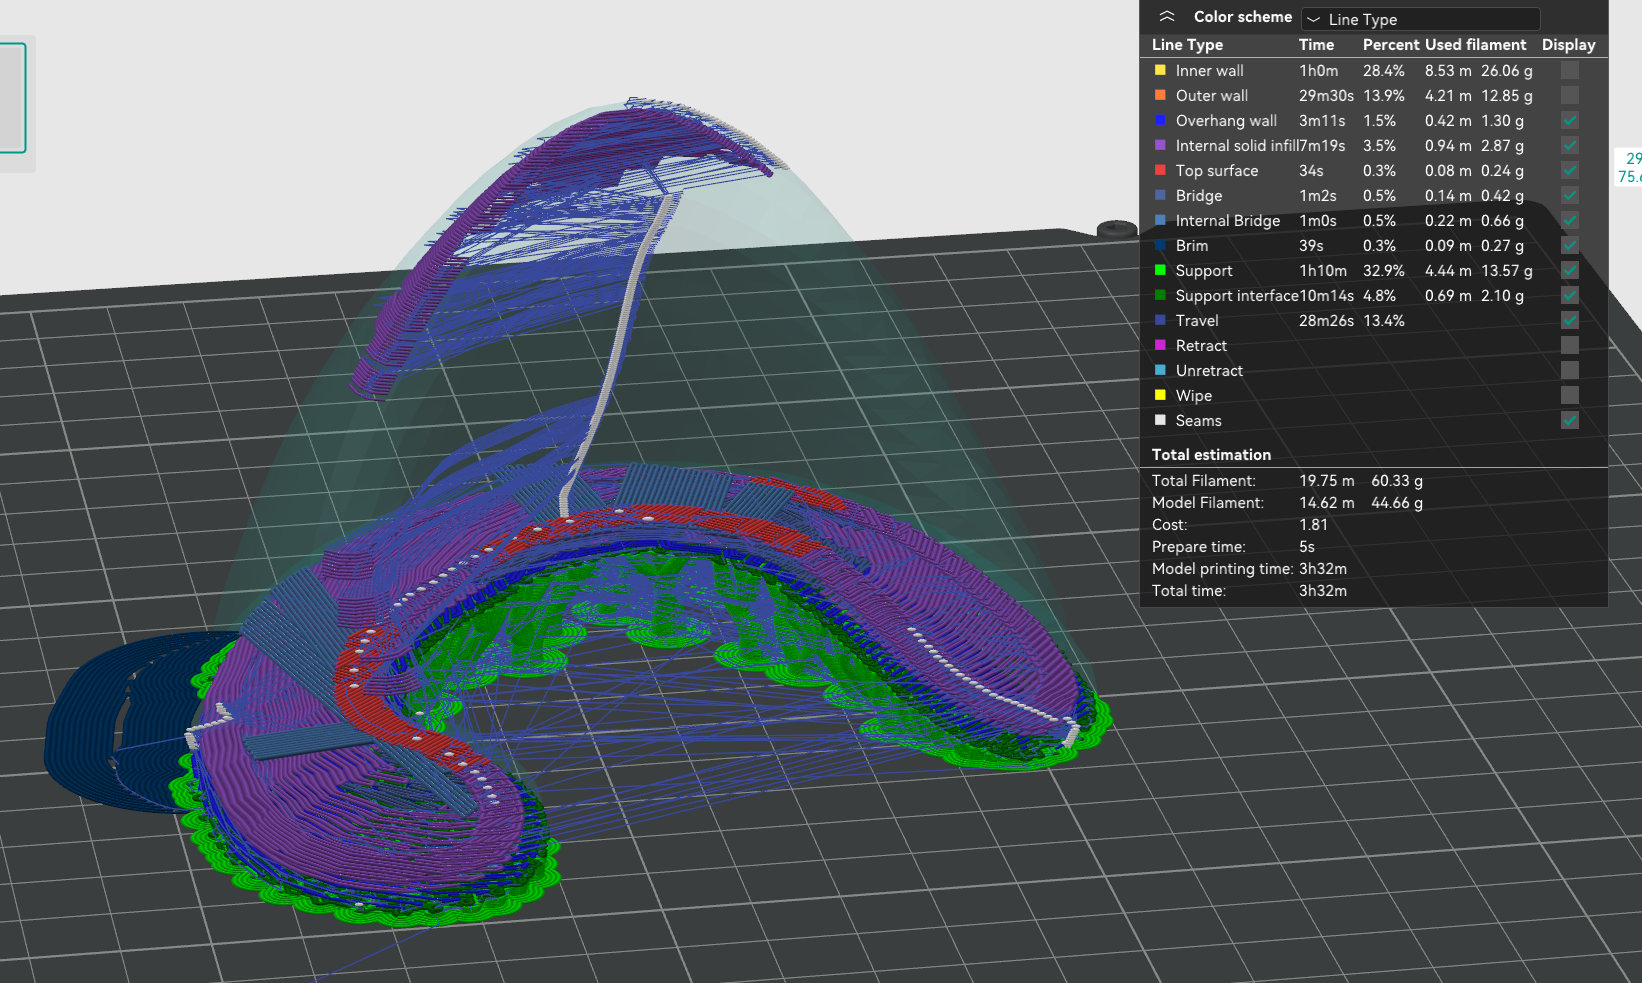Toggle Bridge display checkbox

1570,196
